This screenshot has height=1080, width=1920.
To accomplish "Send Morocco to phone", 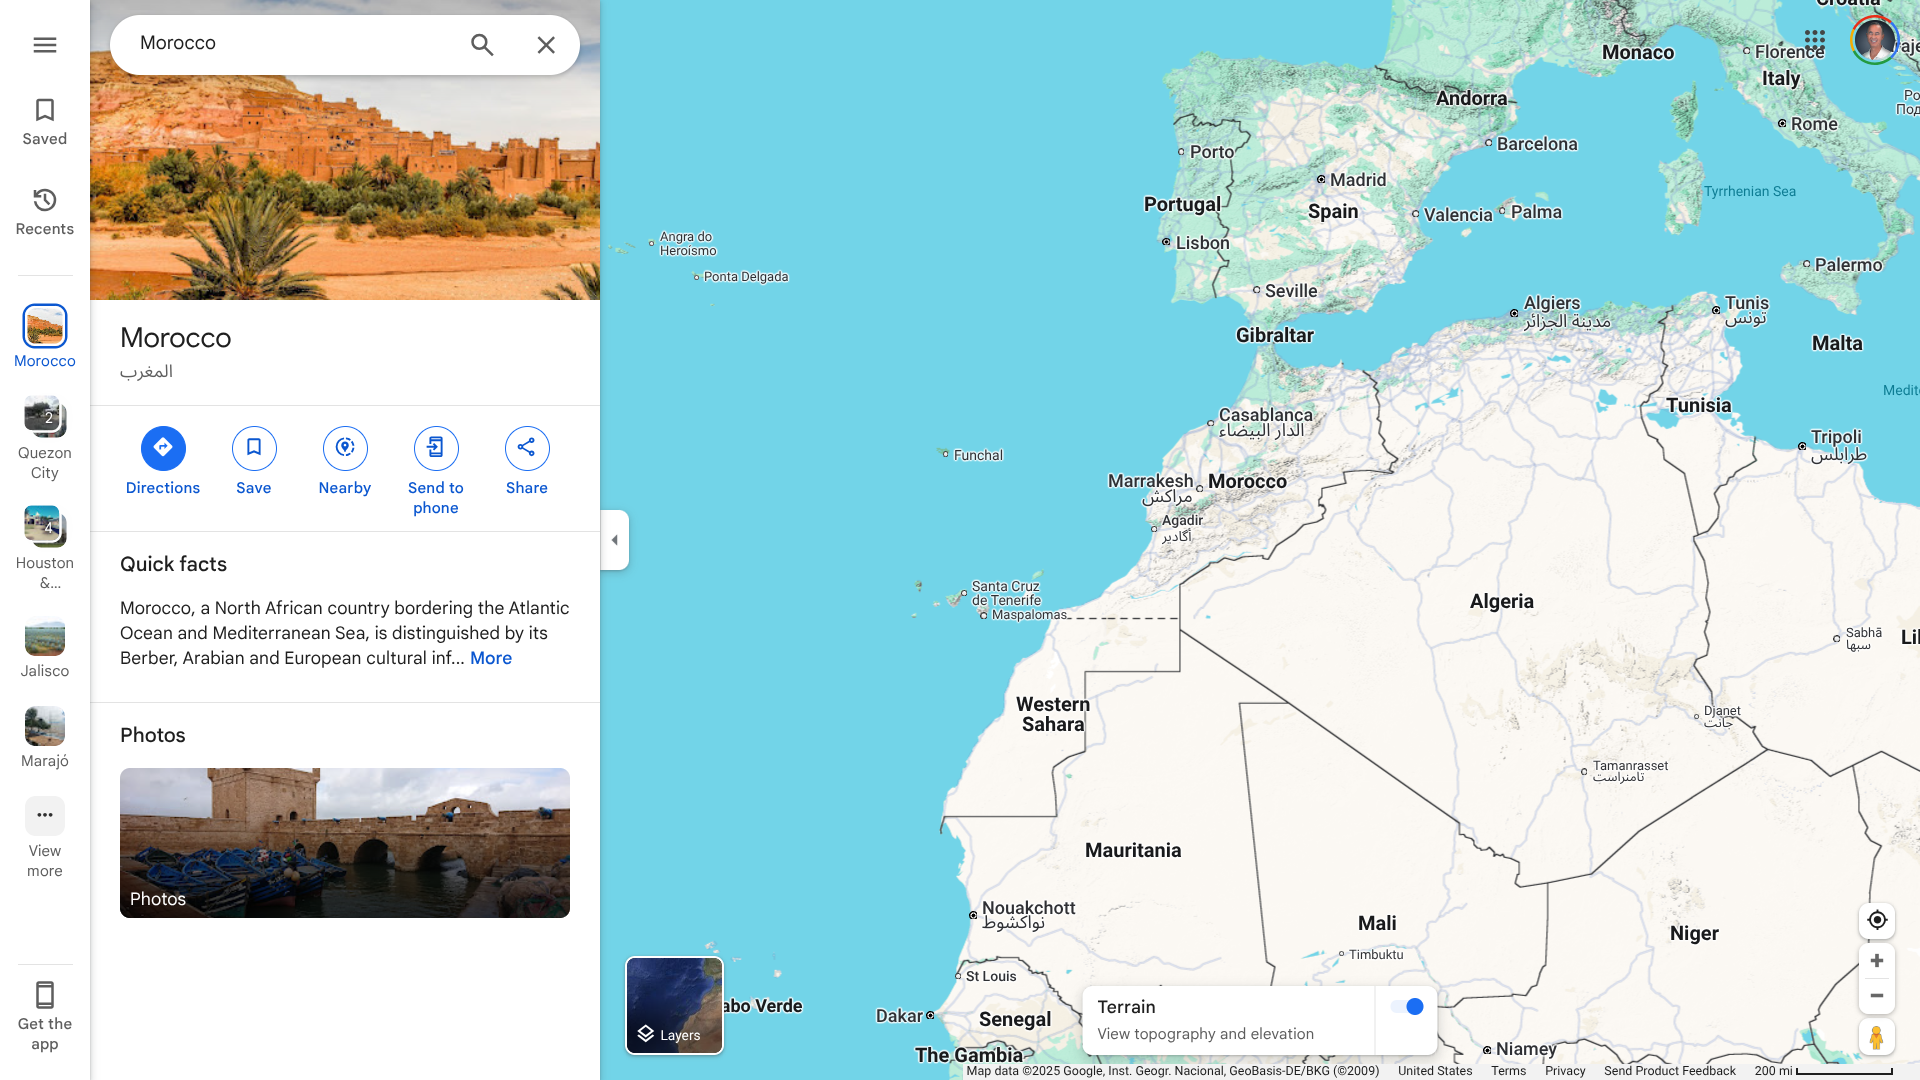I will coord(436,472).
